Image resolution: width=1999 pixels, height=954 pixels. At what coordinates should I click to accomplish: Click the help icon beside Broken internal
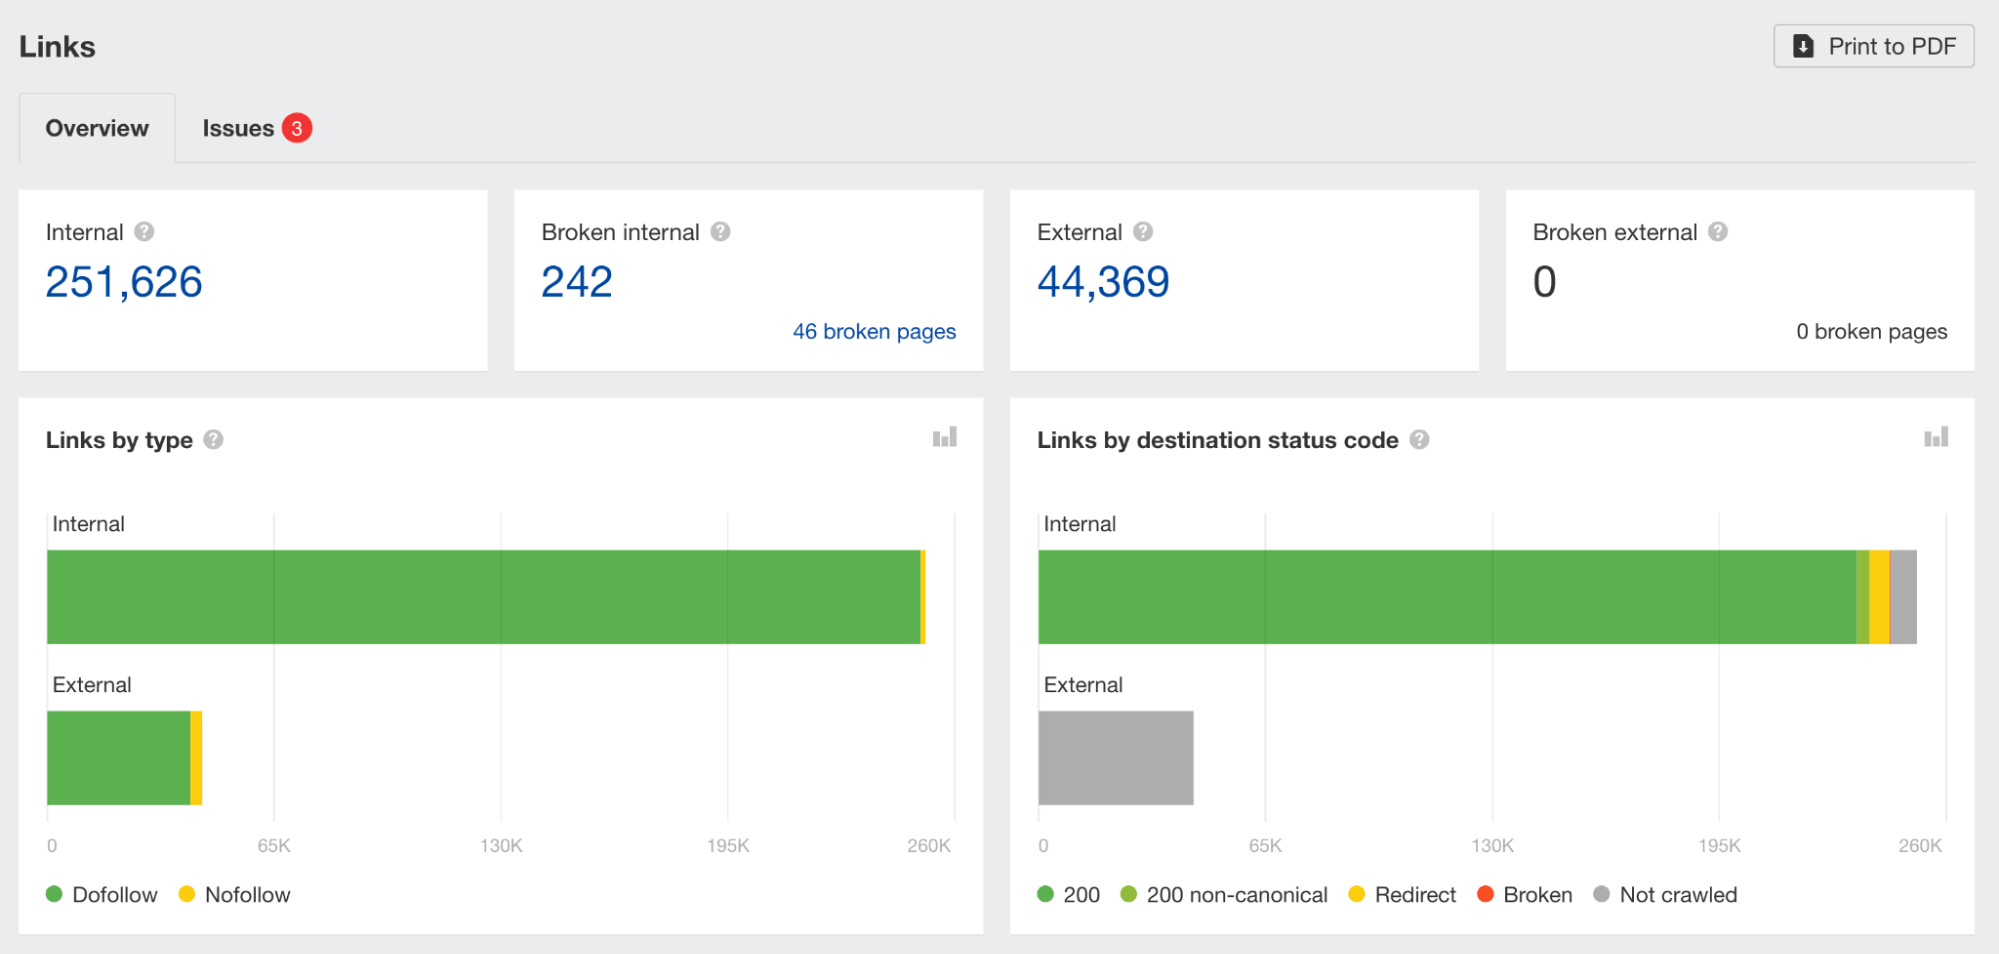click(x=720, y=232)
